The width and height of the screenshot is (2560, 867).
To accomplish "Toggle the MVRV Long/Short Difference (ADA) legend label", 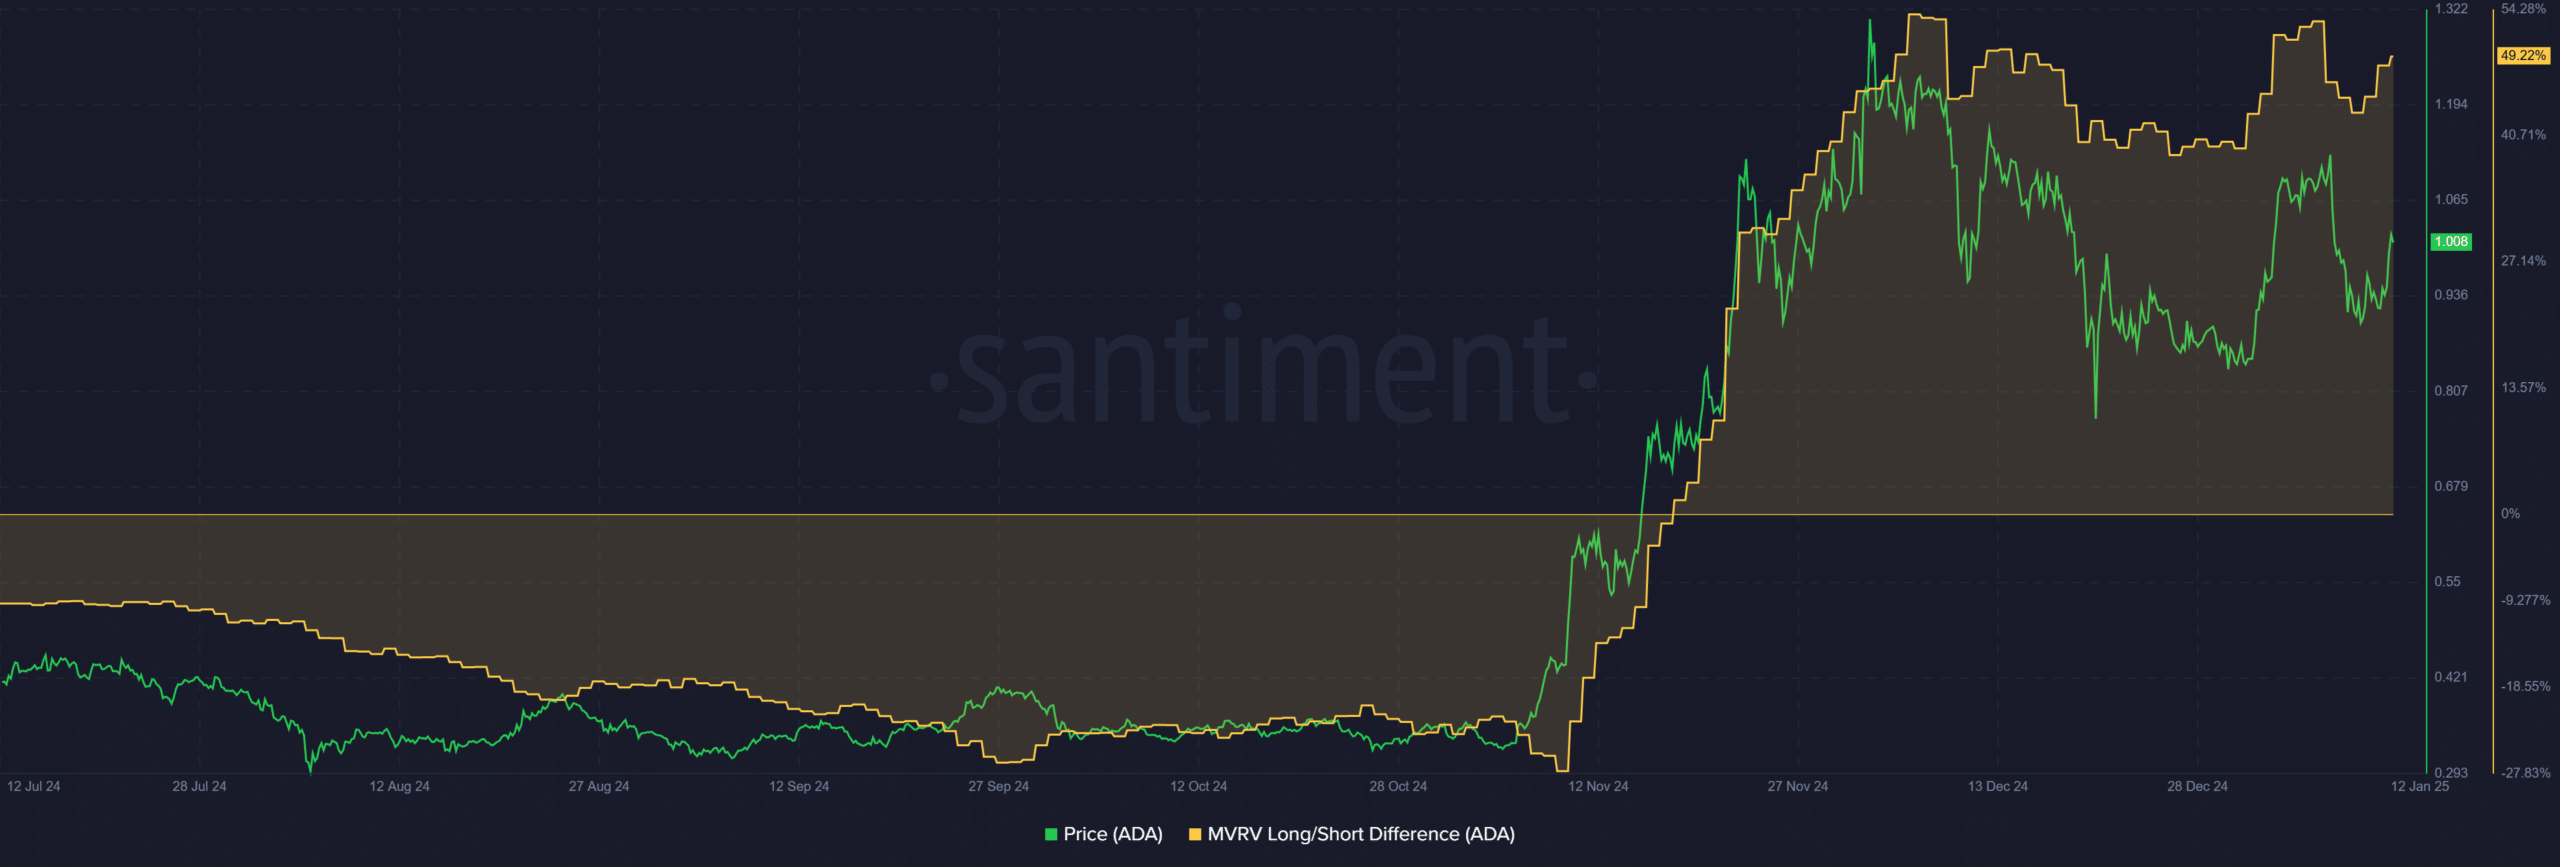I will pos(1360,834).
